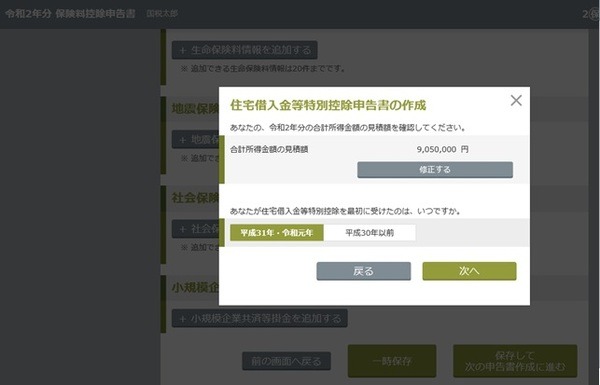Click 生命保険料情報を追加する button in the background
The width and height of the screenshot is (600, 385).
(245, 50)
